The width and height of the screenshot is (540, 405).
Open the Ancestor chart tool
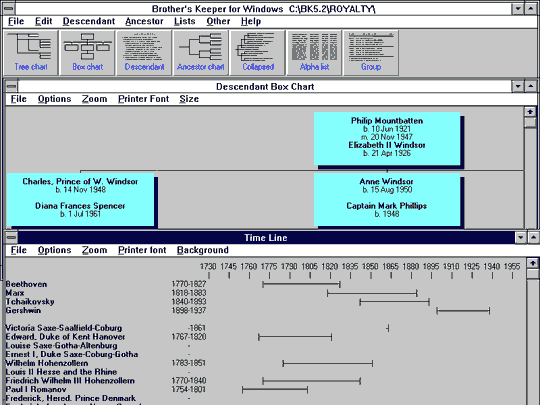(201, 53)
